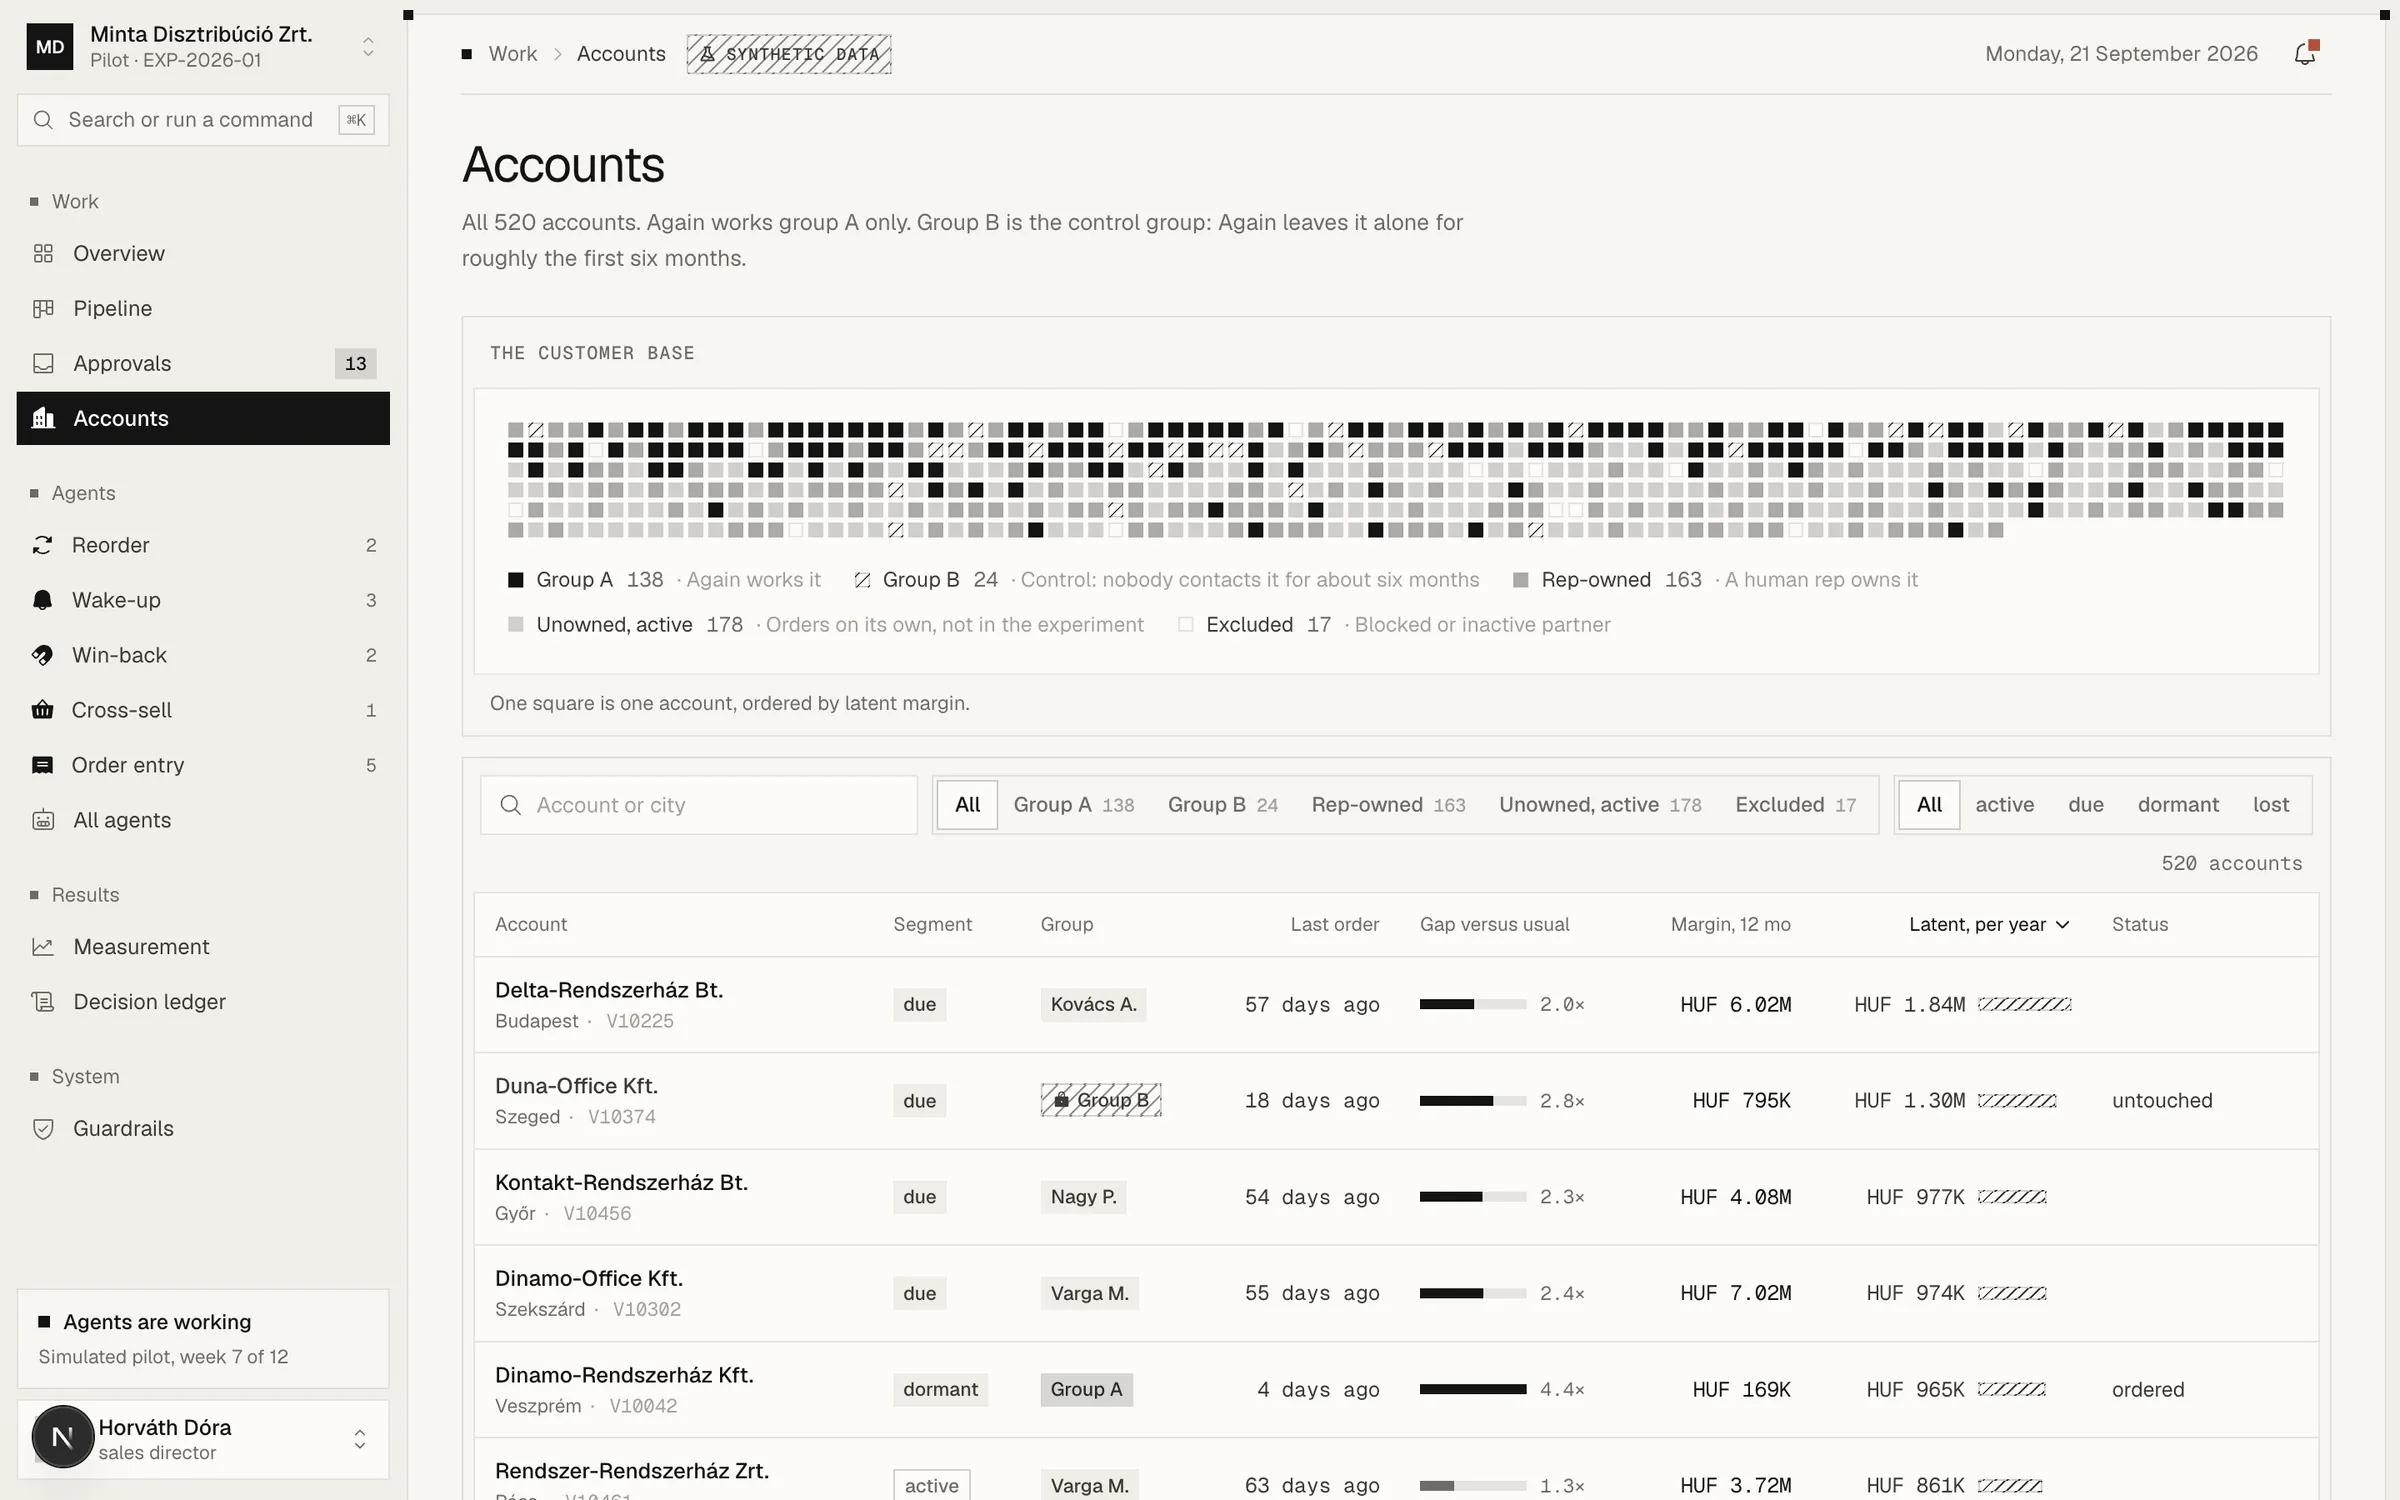
Task: Open the Duna-Office Kft. account
Action: pos(576,1086)
